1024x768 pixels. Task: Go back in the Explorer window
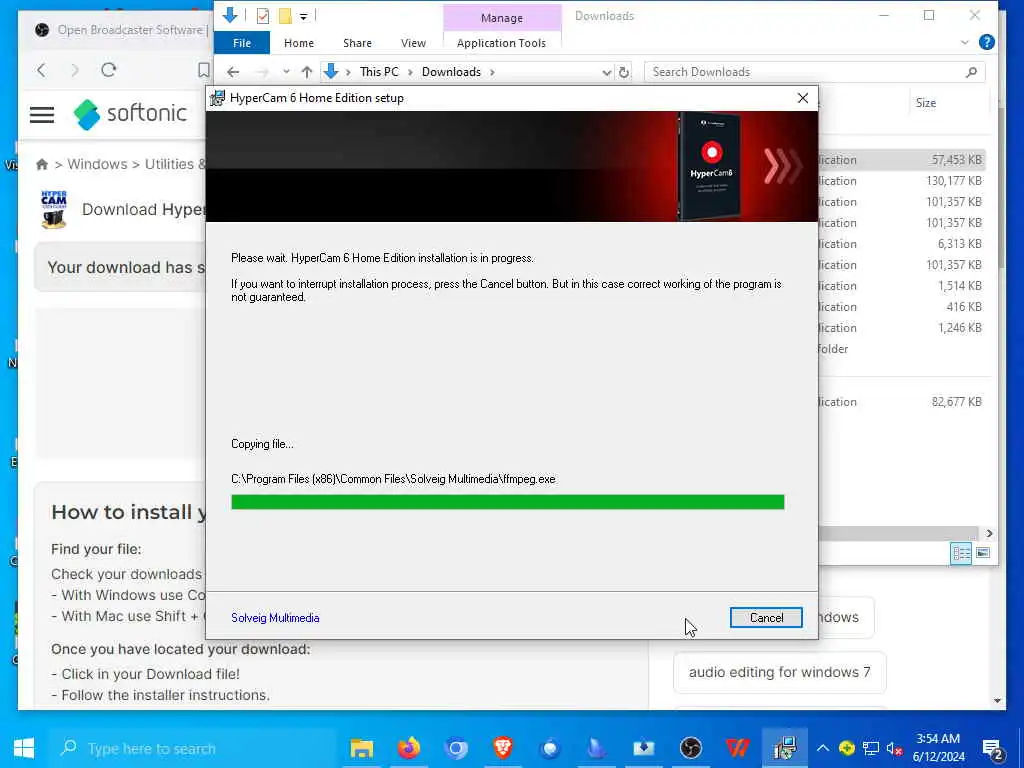pyautogui.click(x=233, y=72)
